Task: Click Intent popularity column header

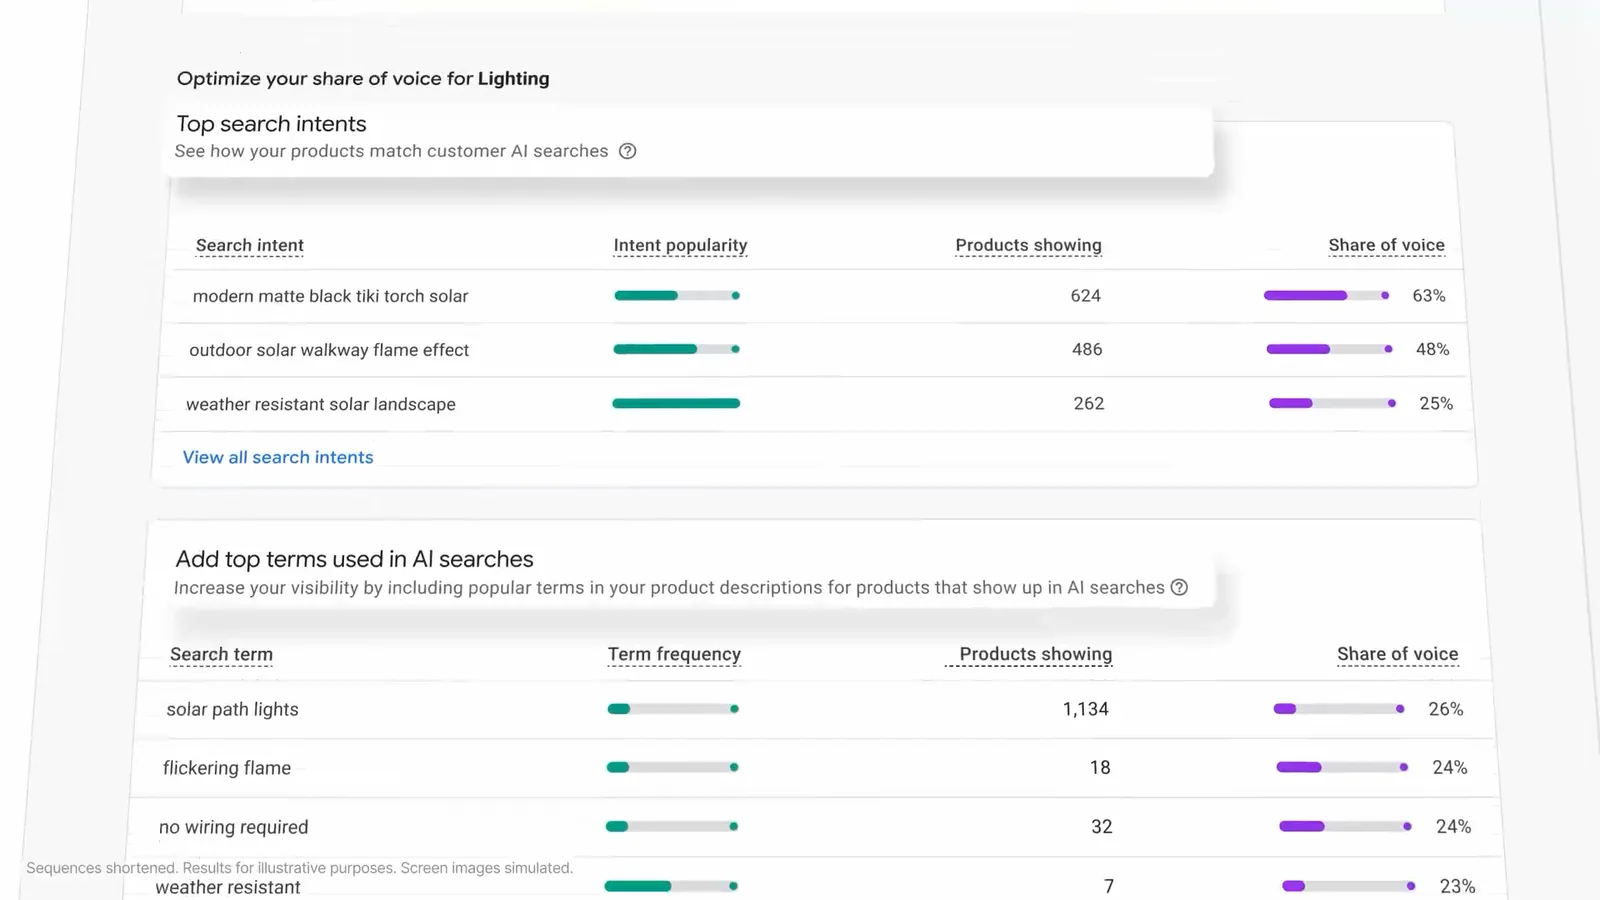Action: tap(680, 245)
